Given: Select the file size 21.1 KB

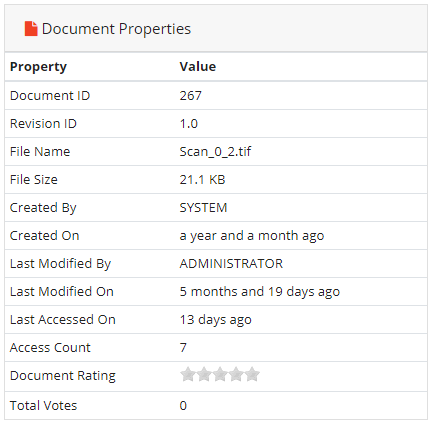Looking at the screenshot, I should [x=202, y=180].
